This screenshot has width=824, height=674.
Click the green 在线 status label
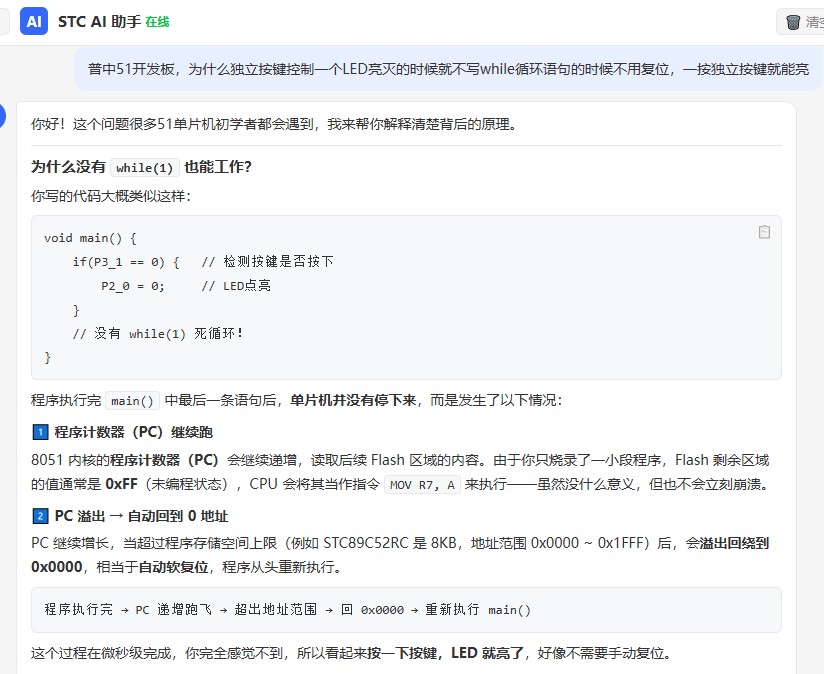(157, 22)
